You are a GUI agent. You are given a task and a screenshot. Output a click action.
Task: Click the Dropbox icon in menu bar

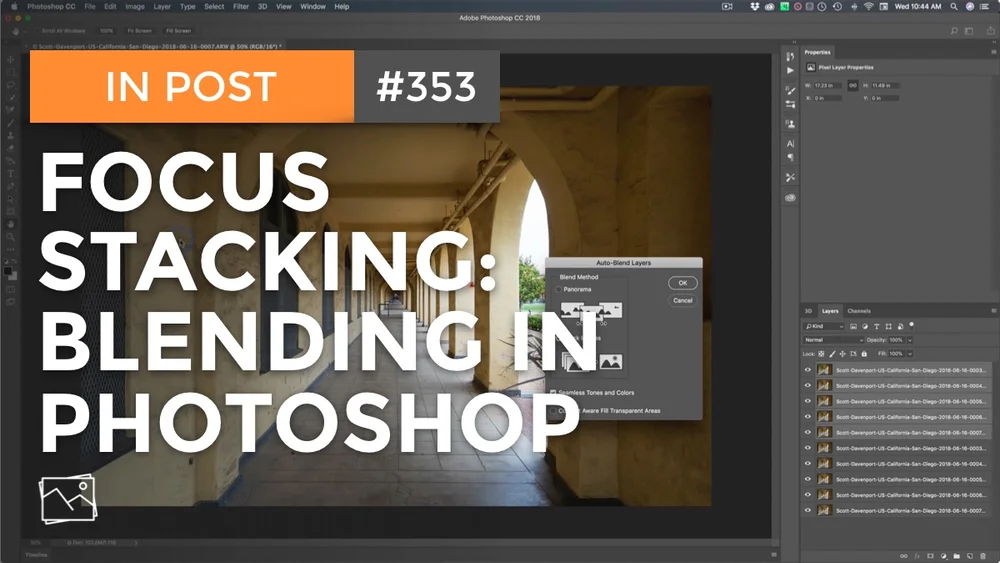754,6
